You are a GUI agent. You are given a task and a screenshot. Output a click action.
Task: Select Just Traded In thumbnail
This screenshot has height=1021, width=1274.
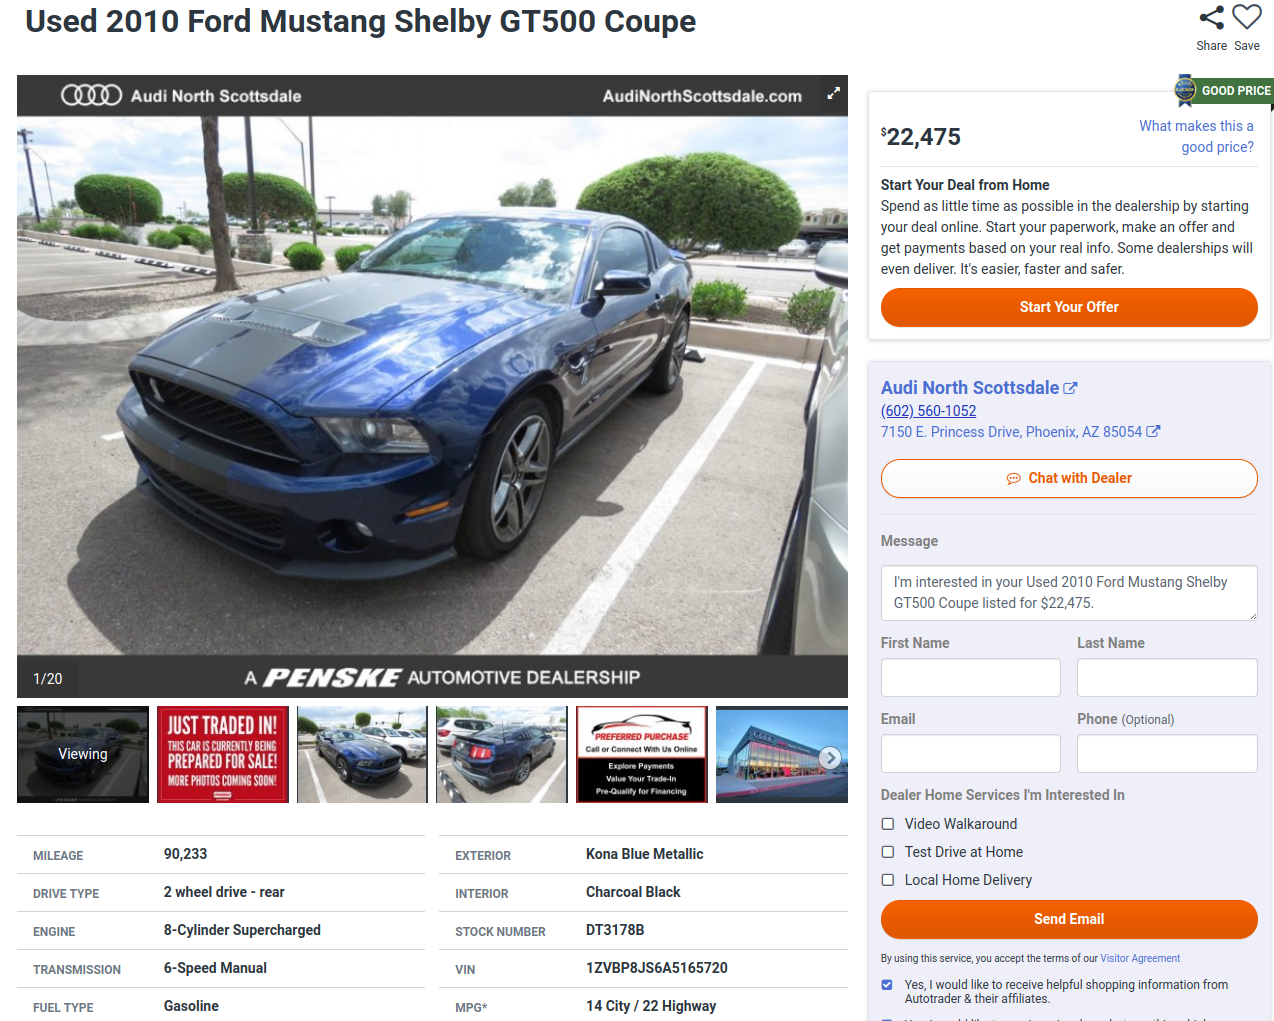[223, 755]
